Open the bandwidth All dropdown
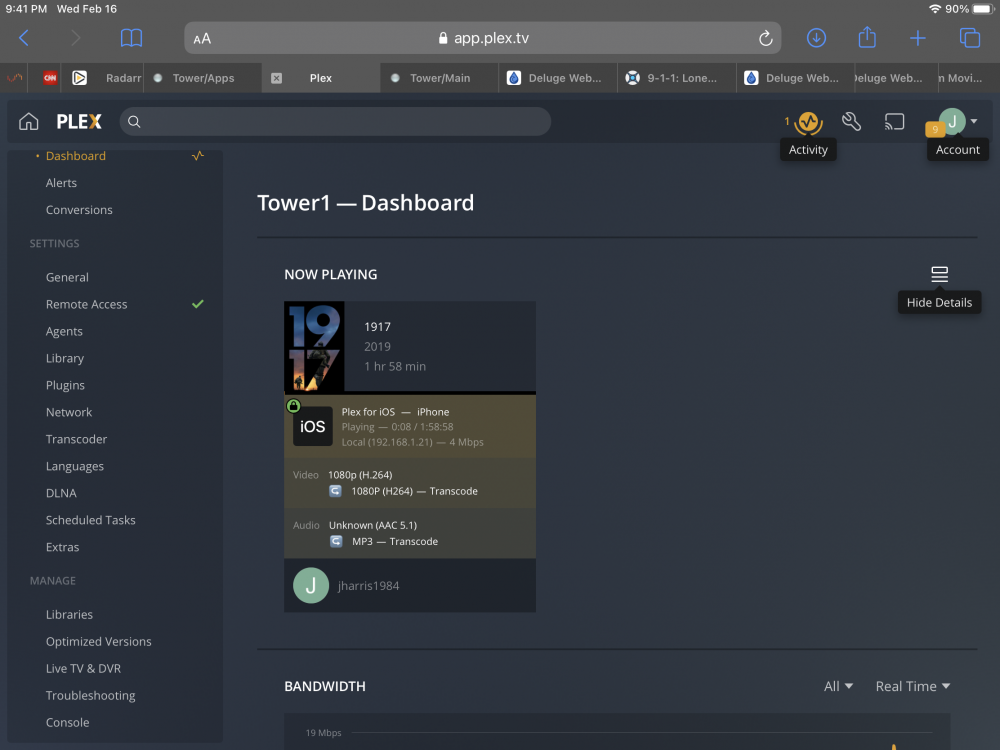 coord(838,686)
